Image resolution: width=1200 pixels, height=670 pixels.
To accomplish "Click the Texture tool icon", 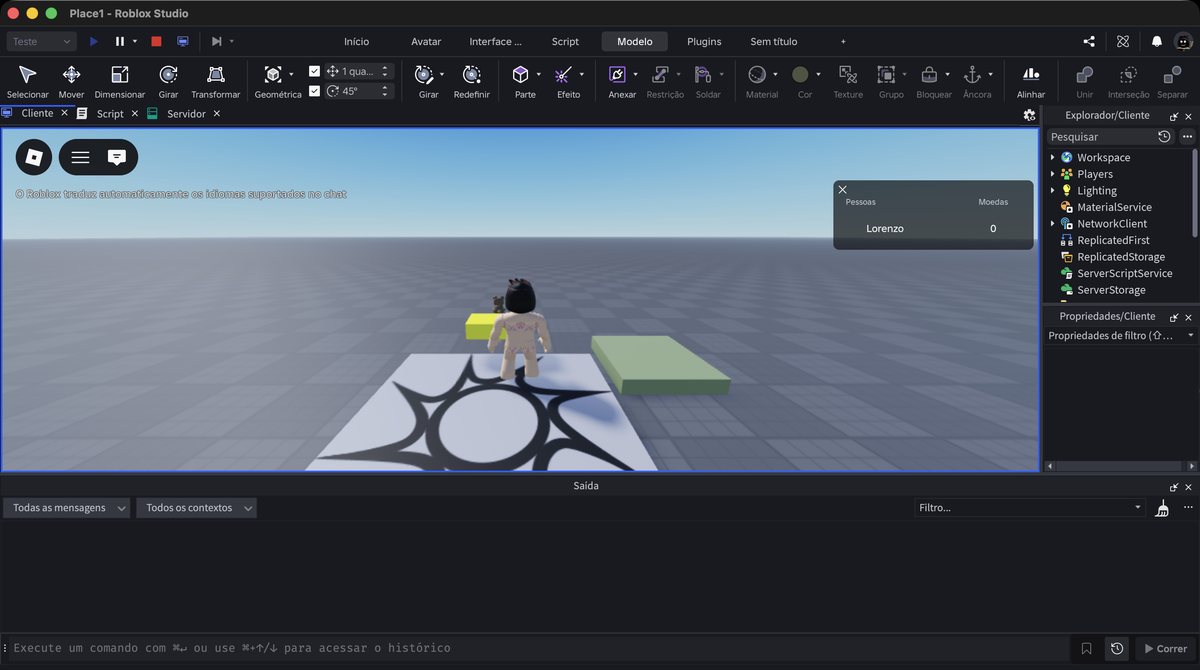I will pos(848,75).
